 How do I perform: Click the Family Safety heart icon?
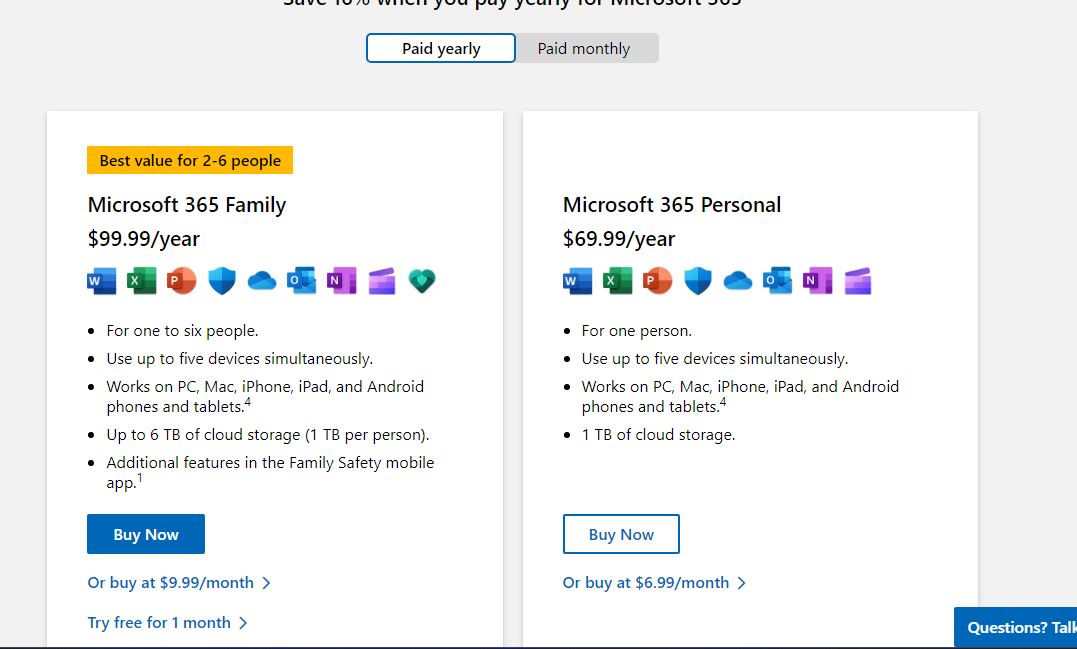click(421, 281)
